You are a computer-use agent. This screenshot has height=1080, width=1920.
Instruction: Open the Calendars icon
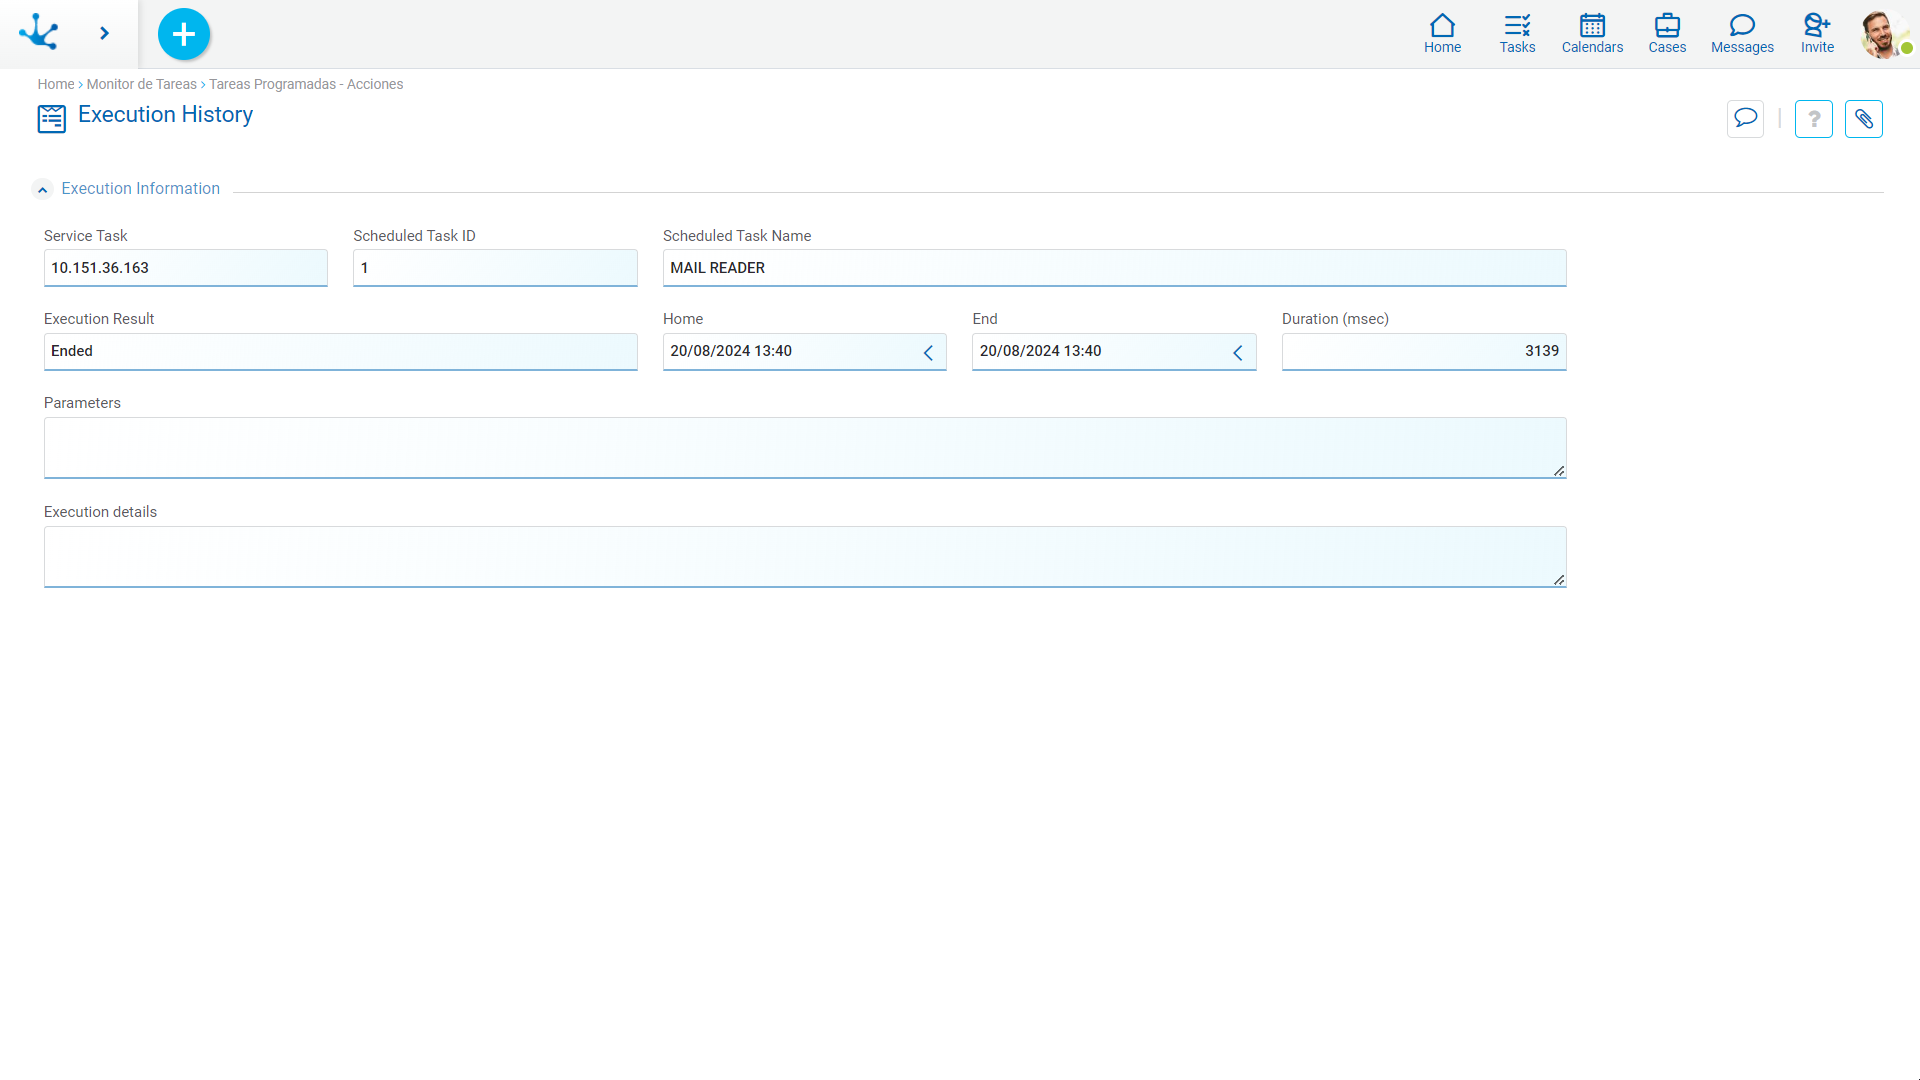tap(1591, 33)
